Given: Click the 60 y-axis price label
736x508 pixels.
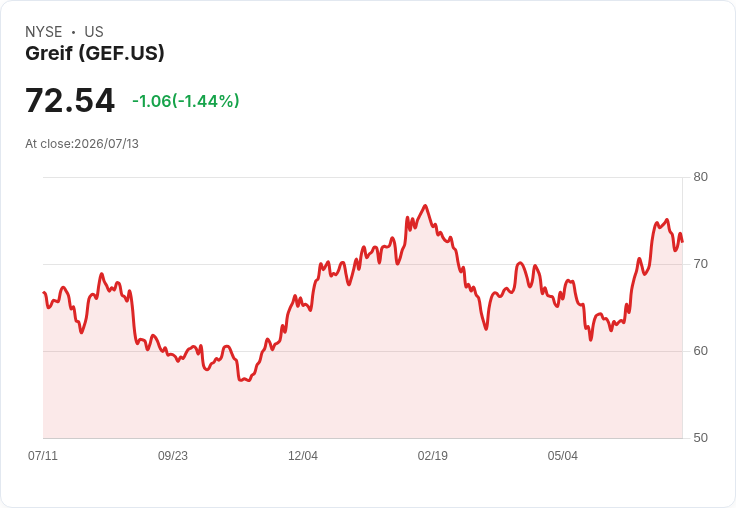Looking at the screenshot, I should tap(700, 351).
